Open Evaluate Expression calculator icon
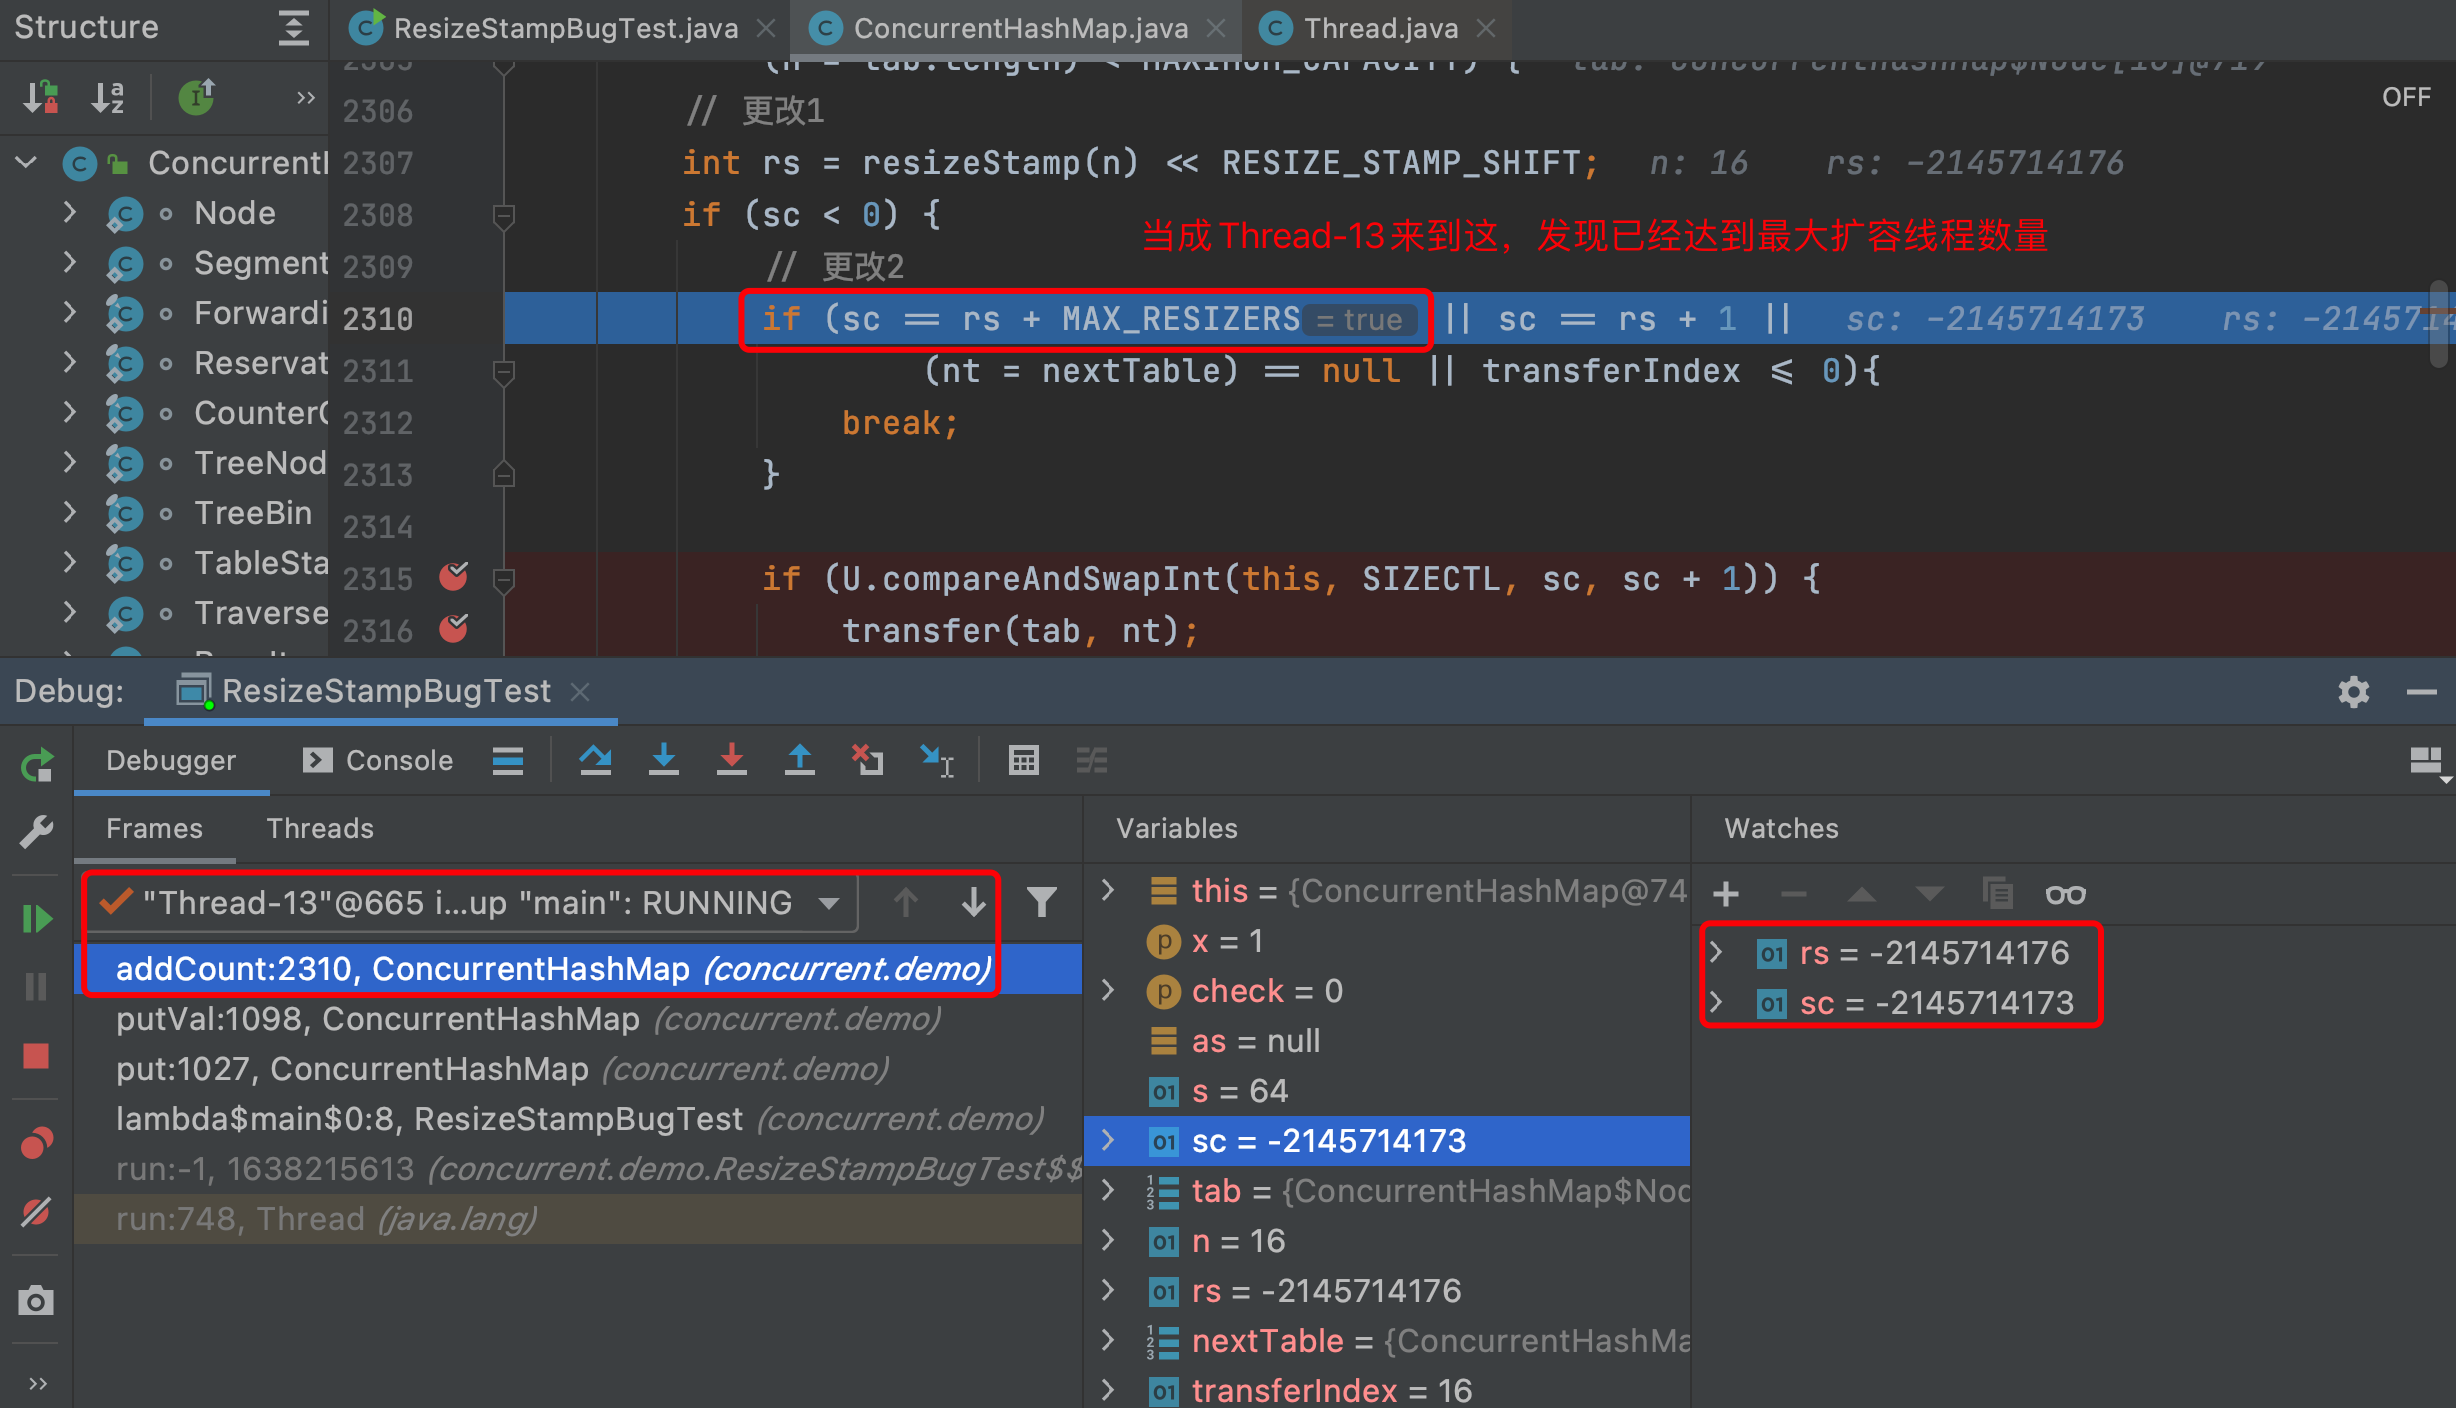 pos(1024,761)
